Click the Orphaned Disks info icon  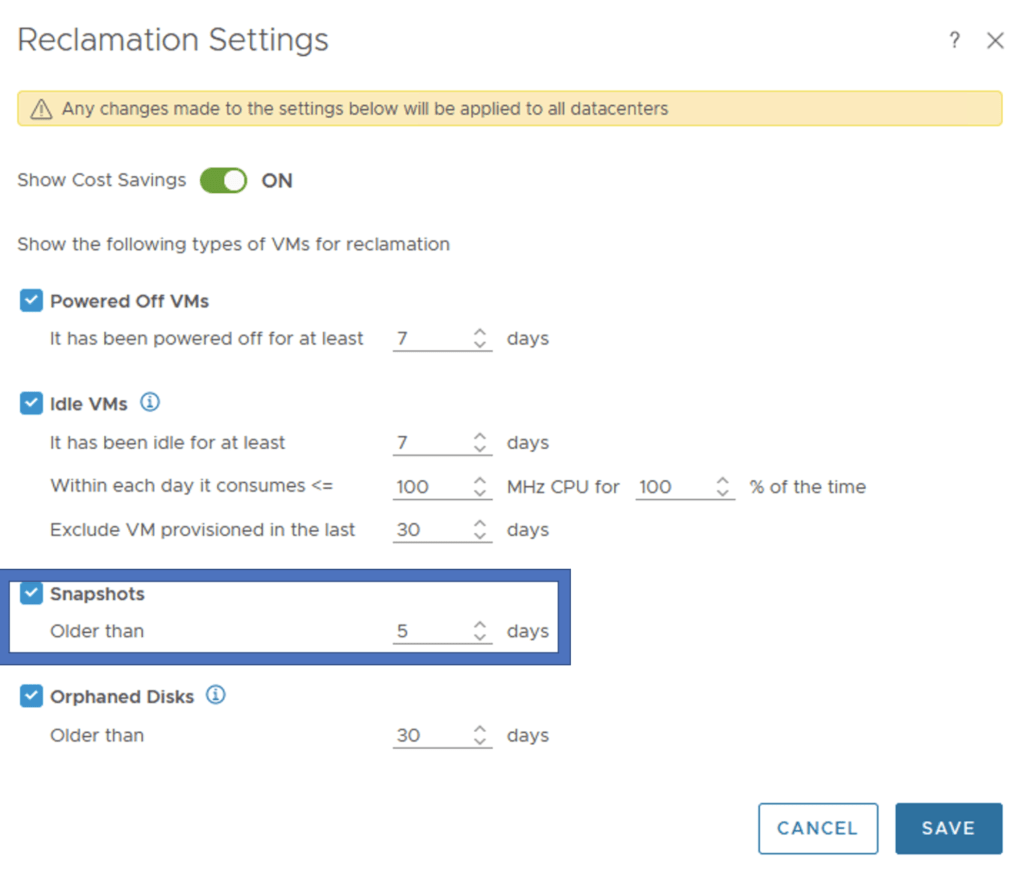[215, 695]
